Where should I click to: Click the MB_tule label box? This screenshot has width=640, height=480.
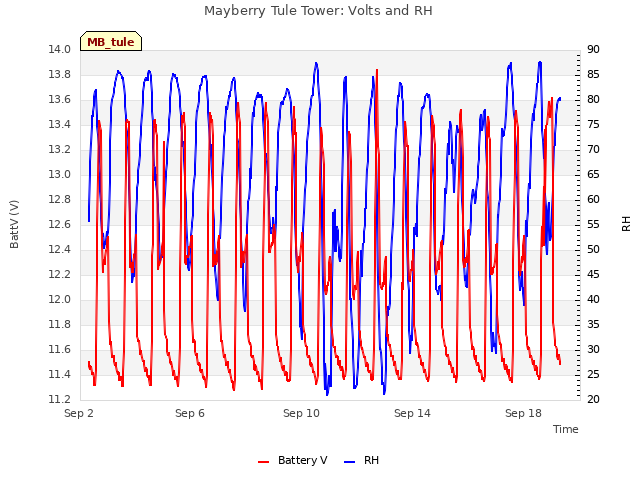(x=111, y=41)
